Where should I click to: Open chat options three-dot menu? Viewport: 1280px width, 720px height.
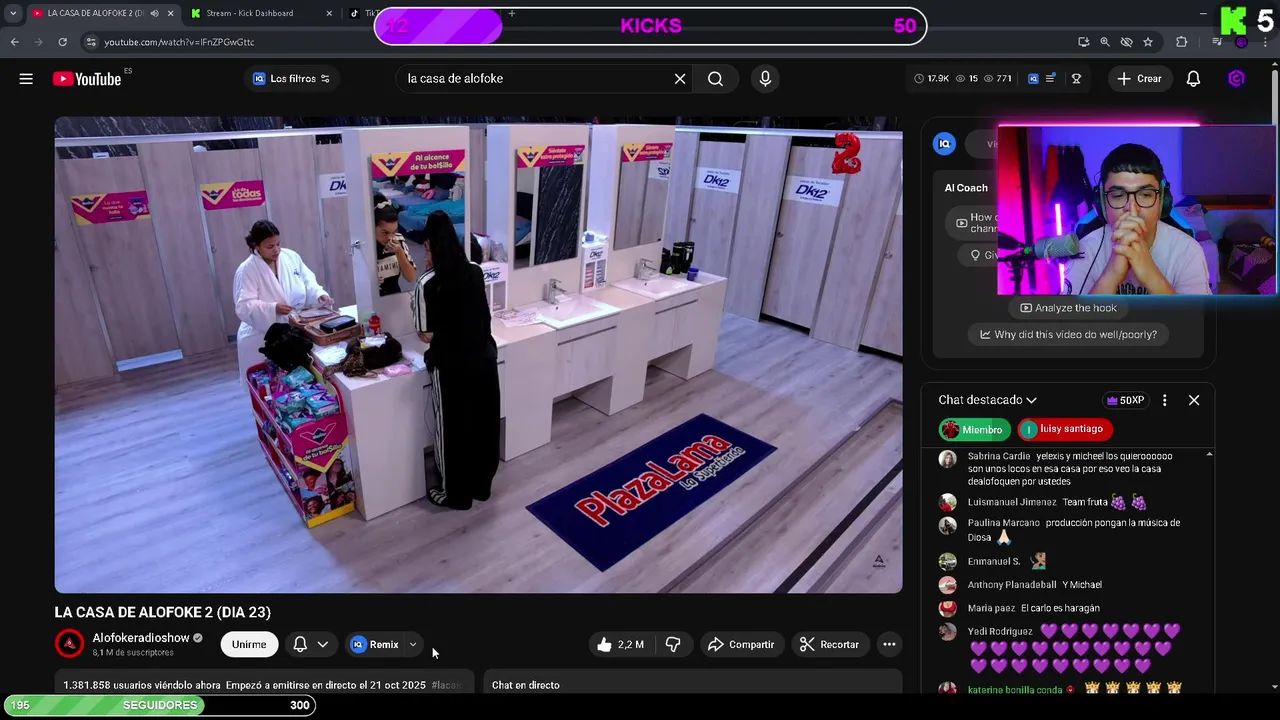pos(1164,400)
